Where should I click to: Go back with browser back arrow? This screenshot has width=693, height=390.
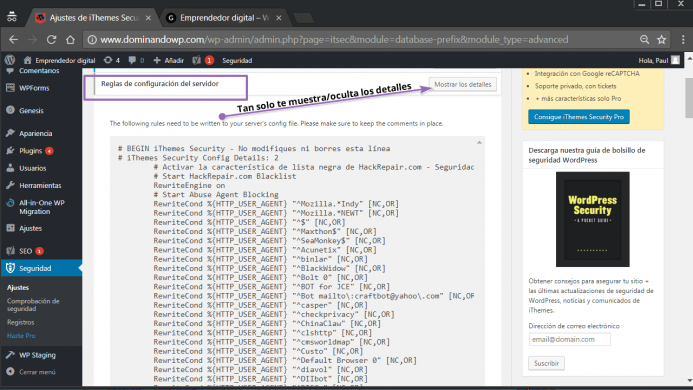coord(13,40)
